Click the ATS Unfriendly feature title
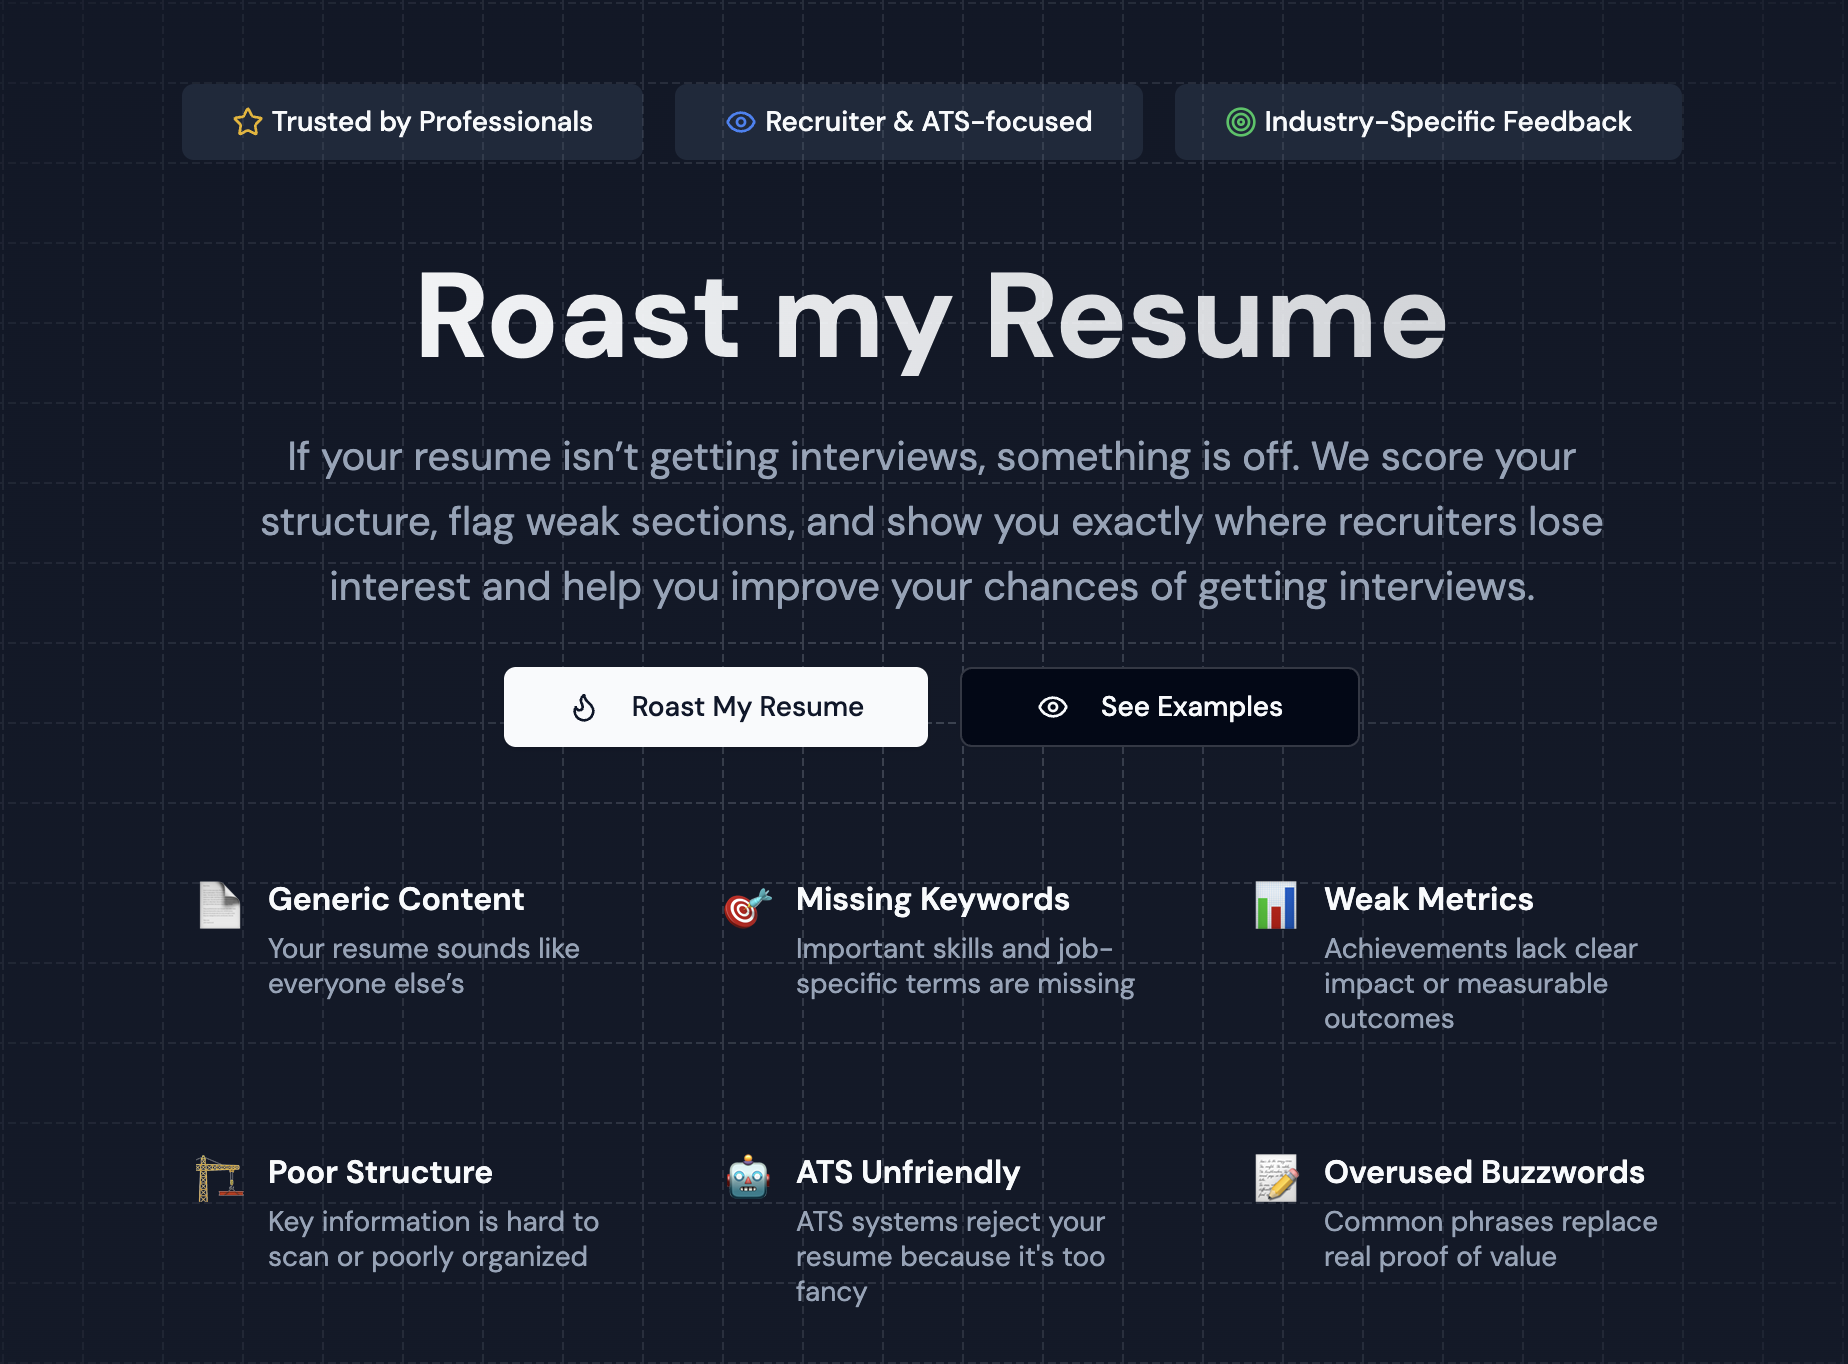 (x=908, y=1172)
